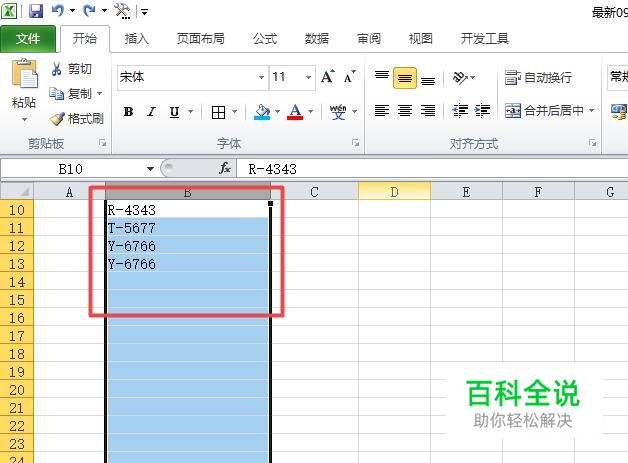628x463 pixels.
Task: Open the 对齐方式 dialog launcher
Action: [x=592, y=143]
